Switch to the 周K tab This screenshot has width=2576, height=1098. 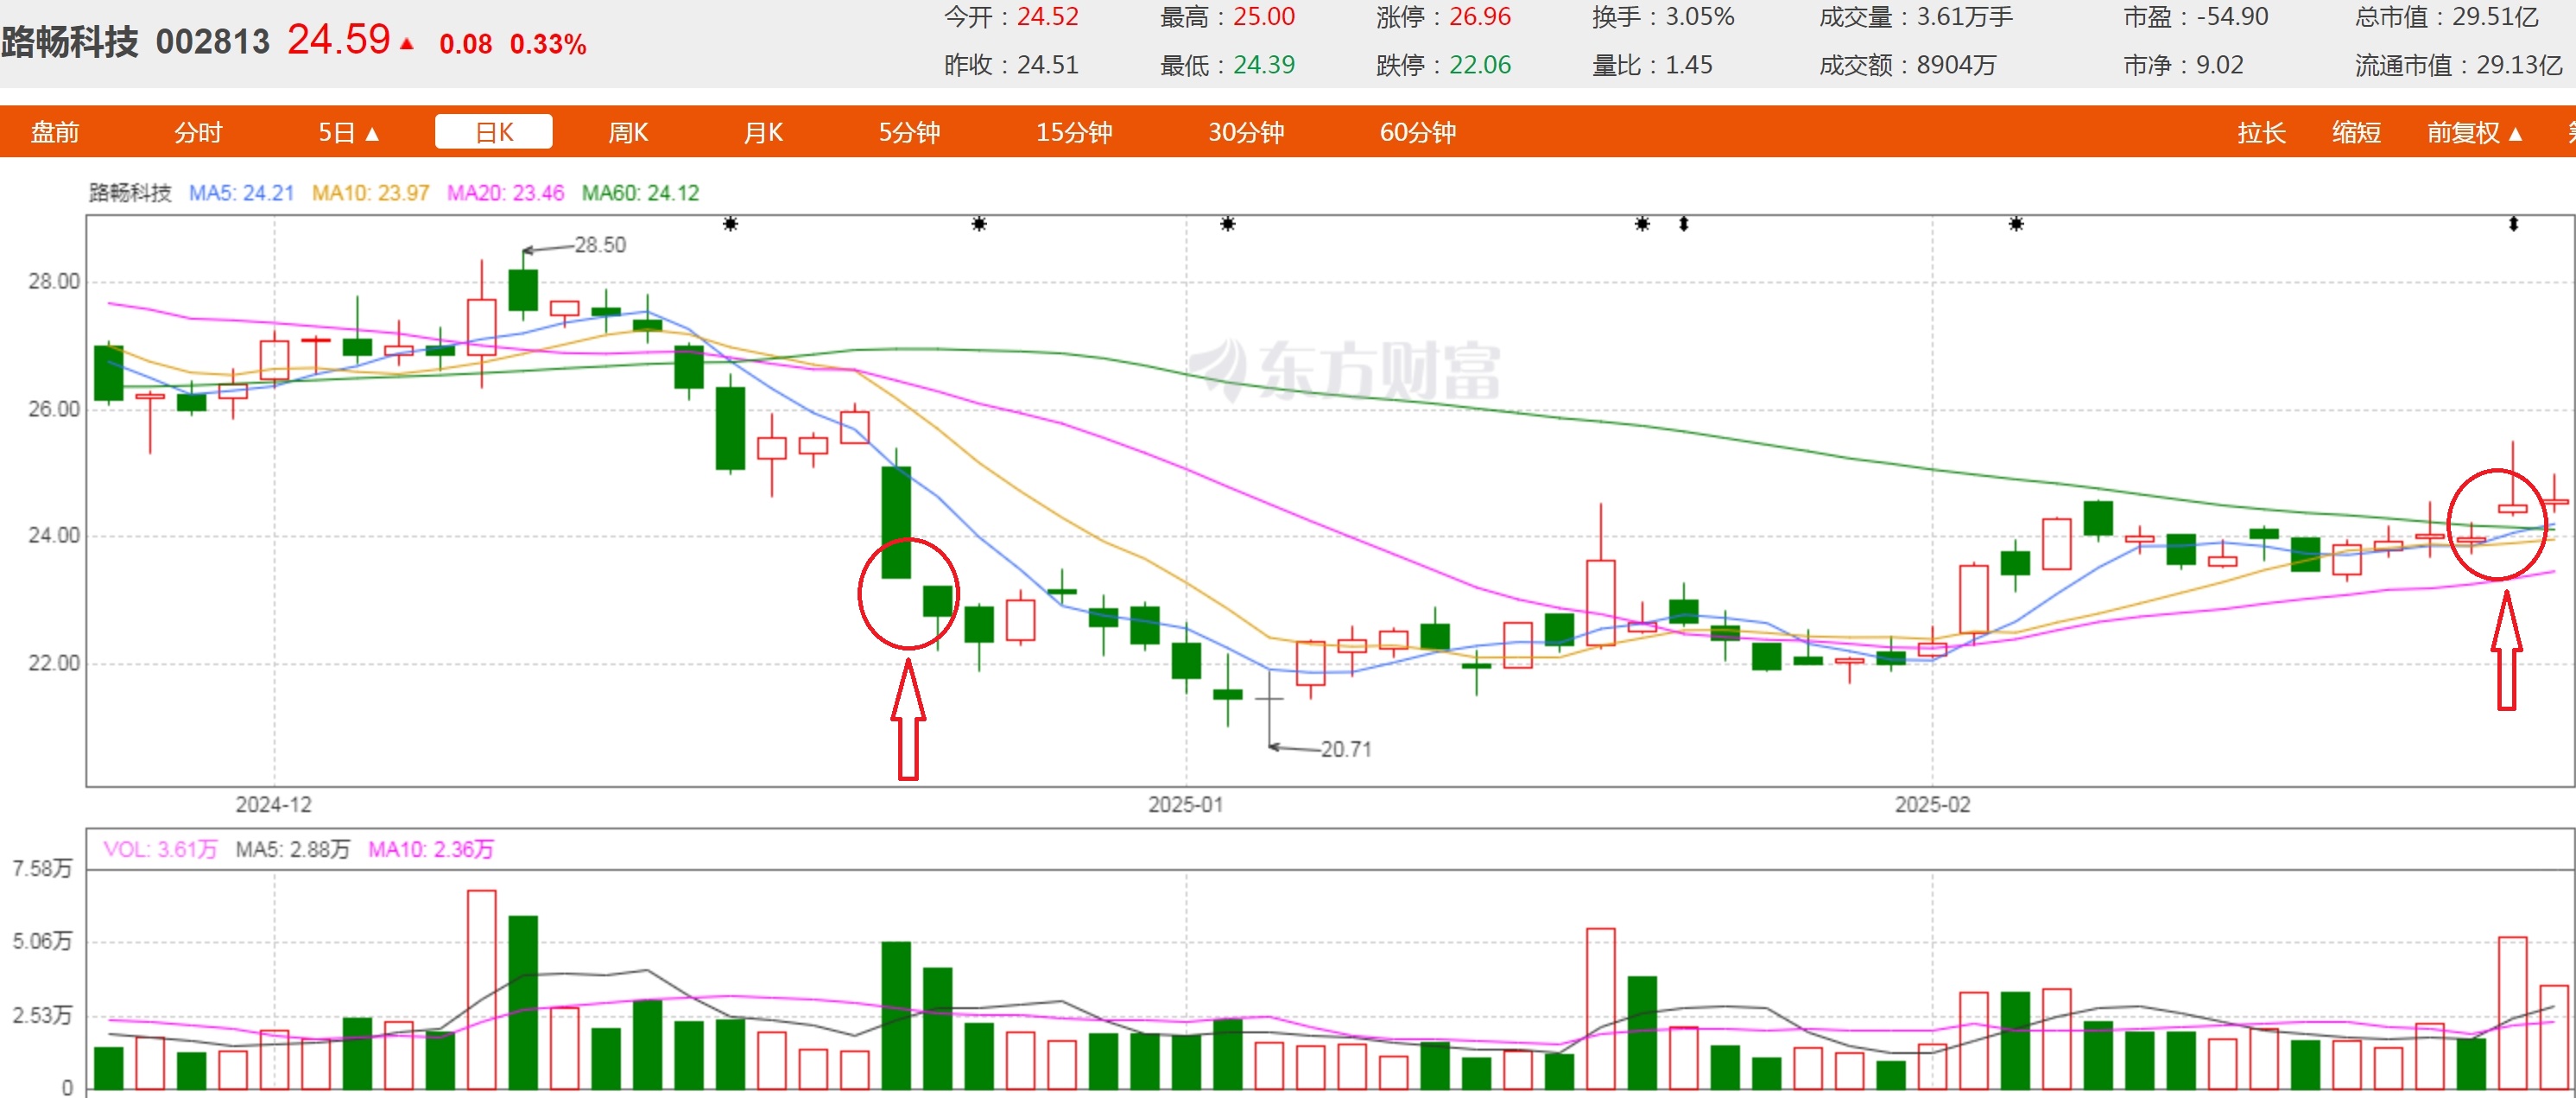(628, 132)
